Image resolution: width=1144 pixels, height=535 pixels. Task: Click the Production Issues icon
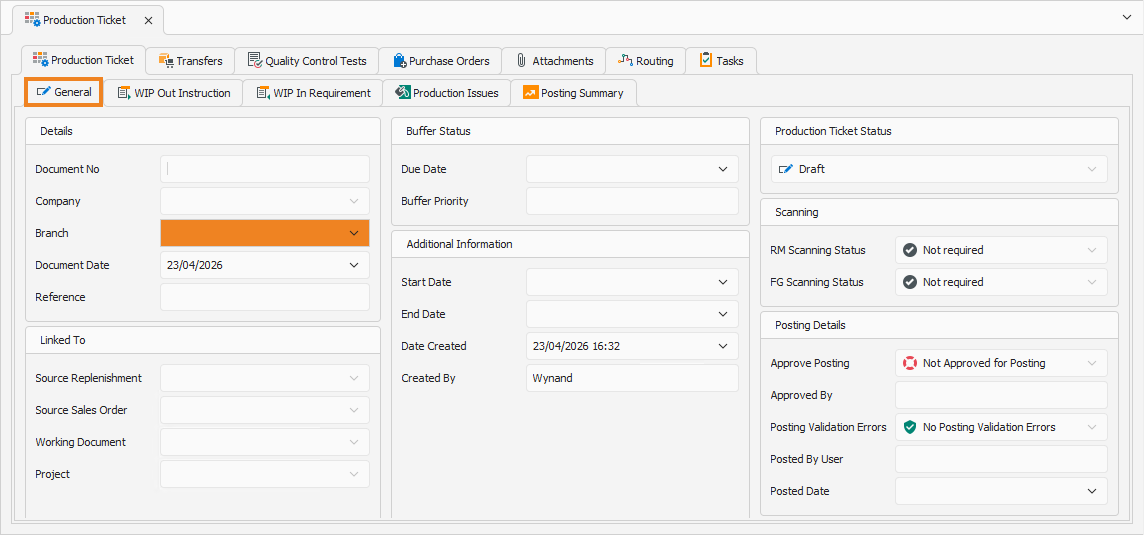(x=402, y=93)
